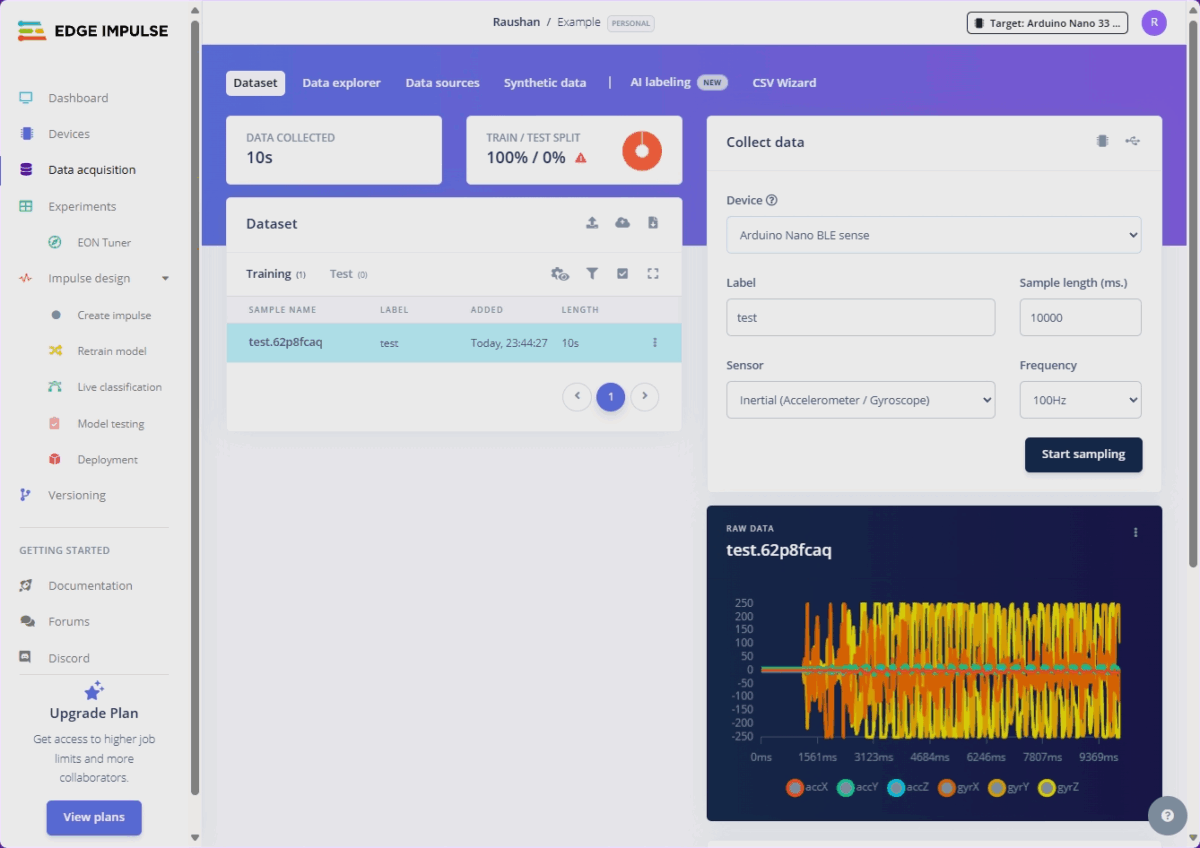Click the USB connect icon in Collect data
This screenshot has width=1200, height=848.
pos(1132,141)
